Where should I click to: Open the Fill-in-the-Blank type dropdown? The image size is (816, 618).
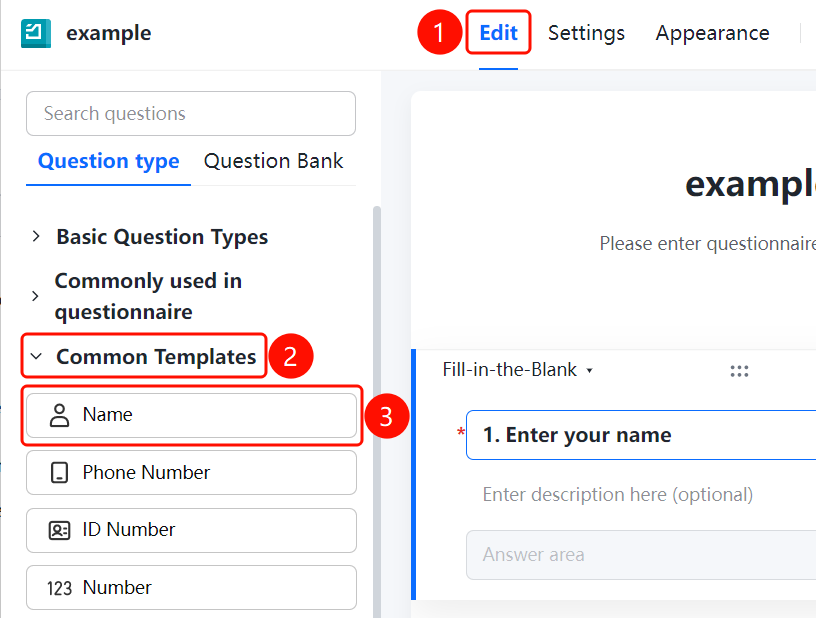pos(518,370)
